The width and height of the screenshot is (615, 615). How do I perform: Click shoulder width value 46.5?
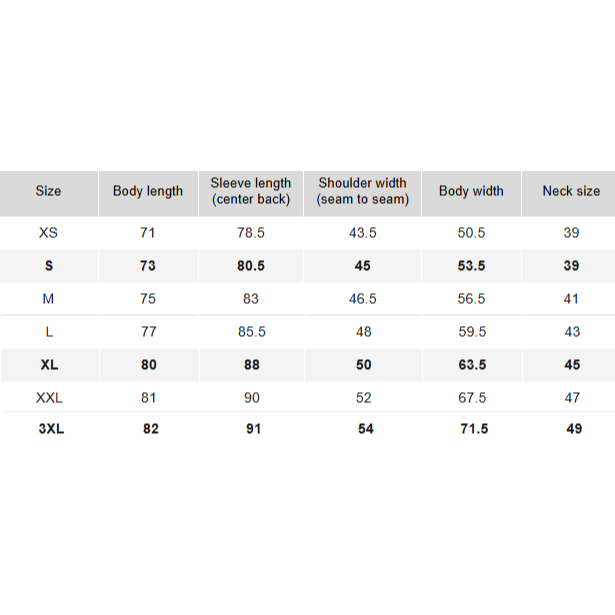[362, 298]
